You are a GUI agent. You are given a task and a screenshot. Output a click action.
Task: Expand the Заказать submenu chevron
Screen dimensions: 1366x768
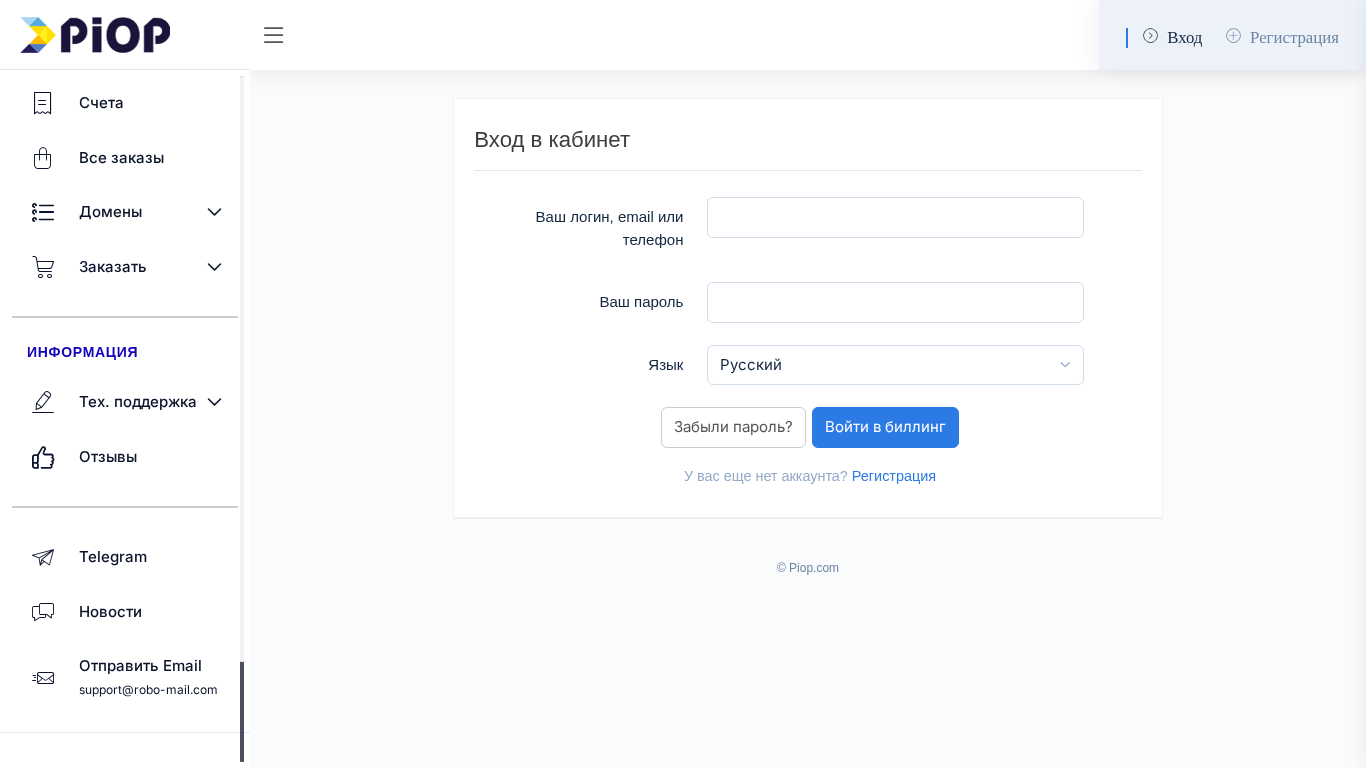coord(214,267)
